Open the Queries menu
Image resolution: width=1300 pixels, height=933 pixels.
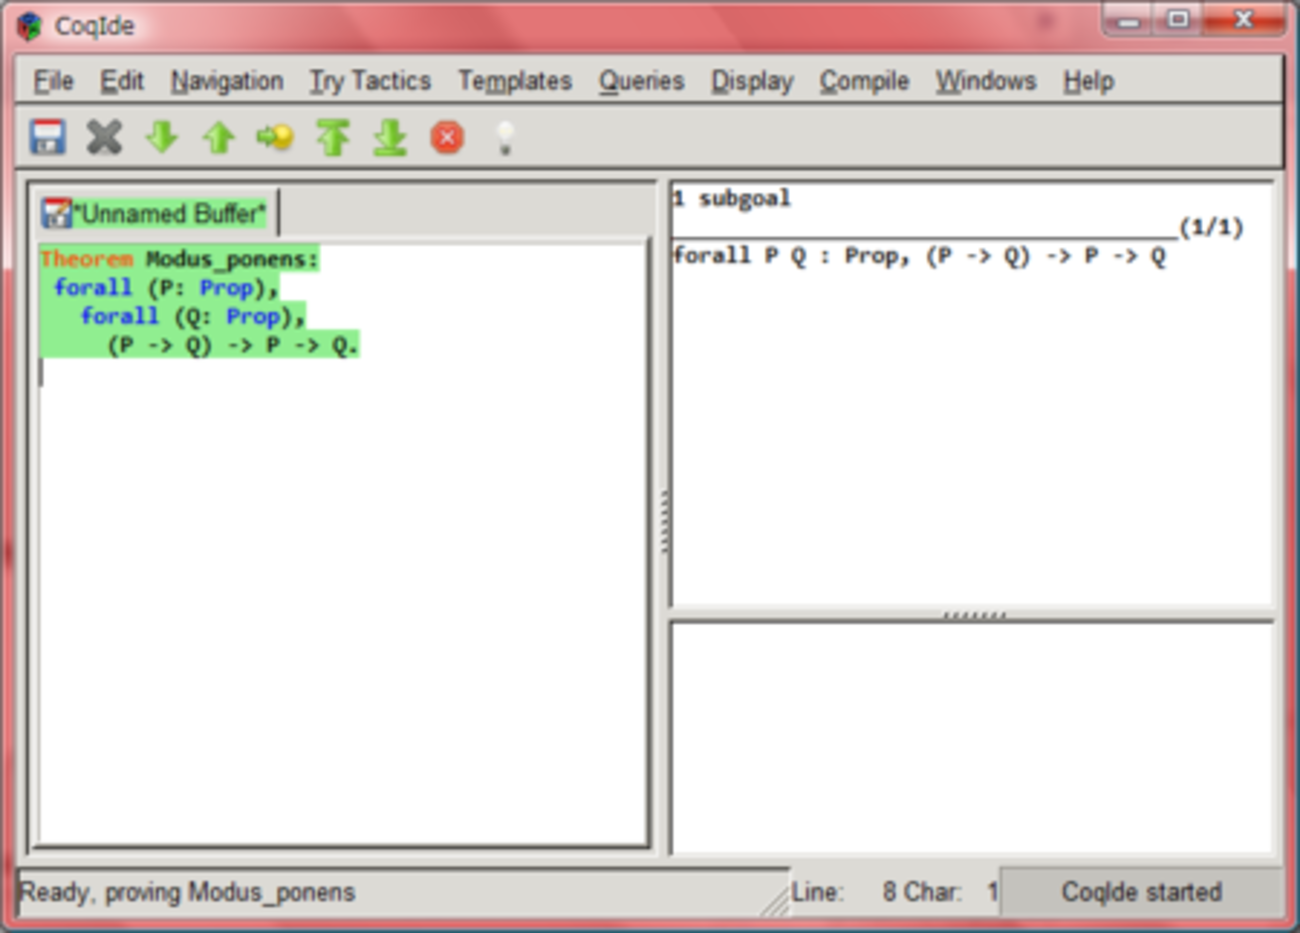642,81
